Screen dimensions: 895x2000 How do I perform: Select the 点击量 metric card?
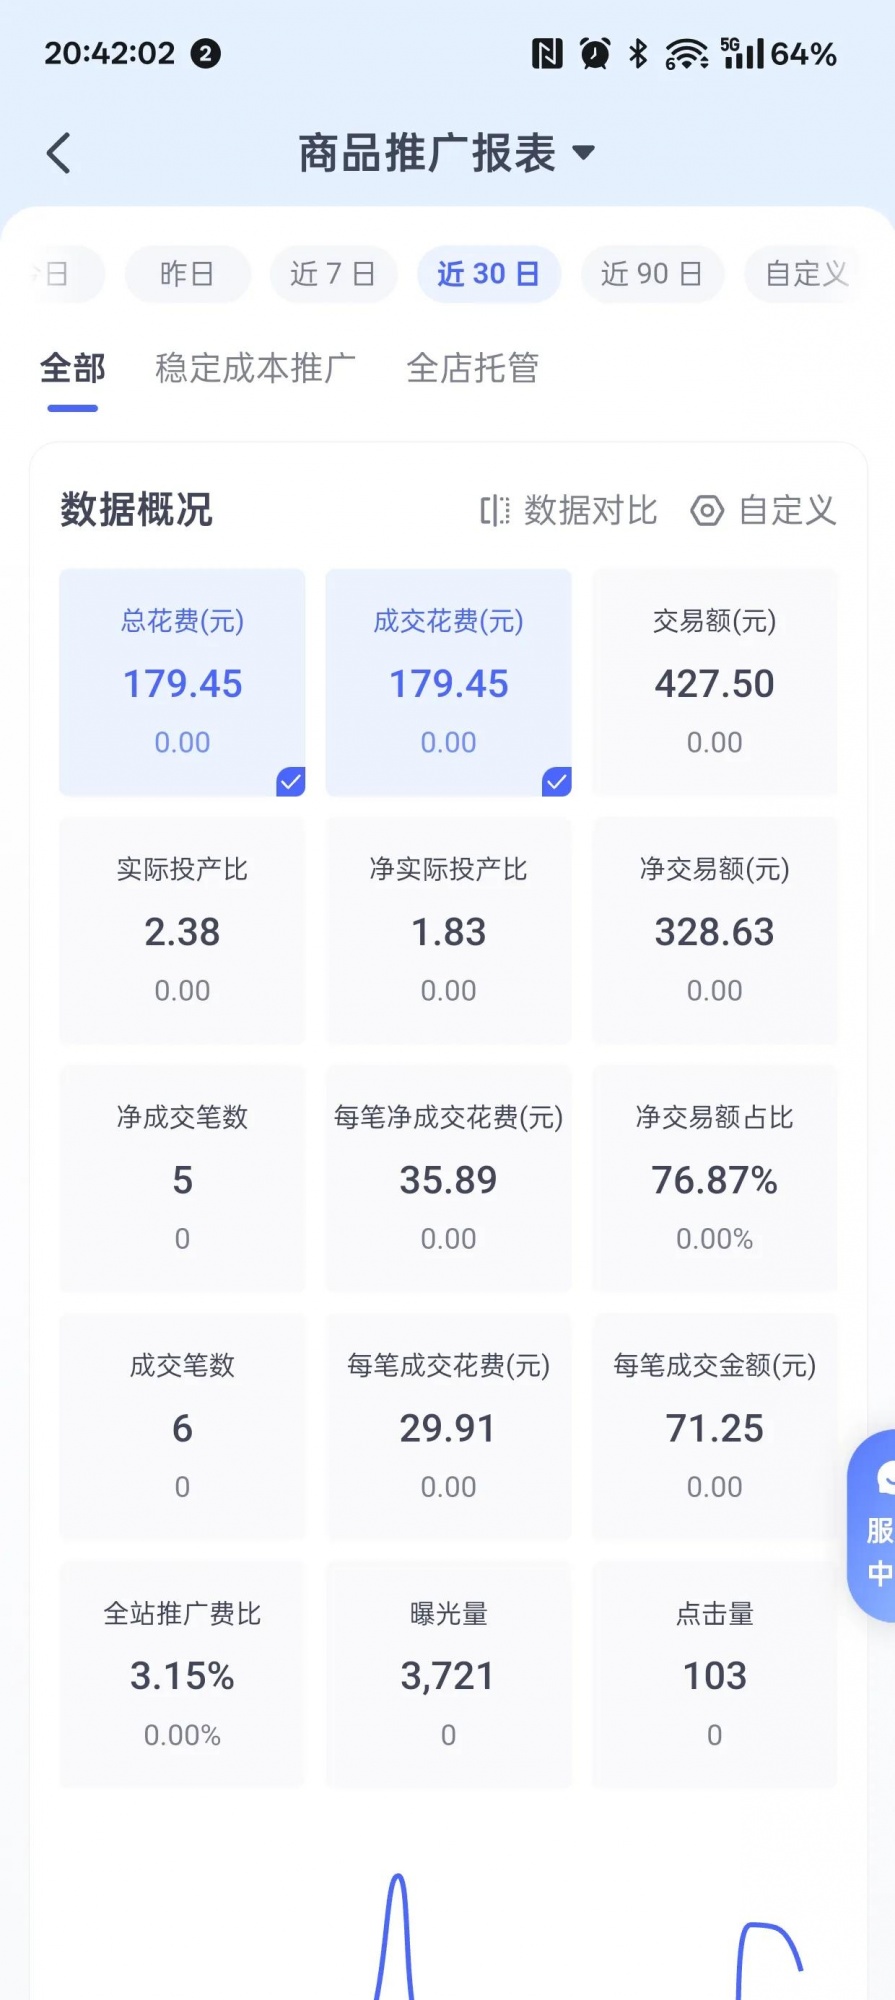714,1674
